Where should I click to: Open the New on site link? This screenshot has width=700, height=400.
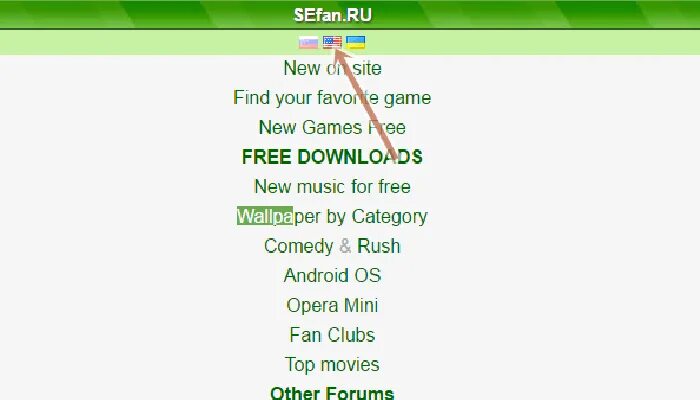pyautogui.click(x=333, y=68)
